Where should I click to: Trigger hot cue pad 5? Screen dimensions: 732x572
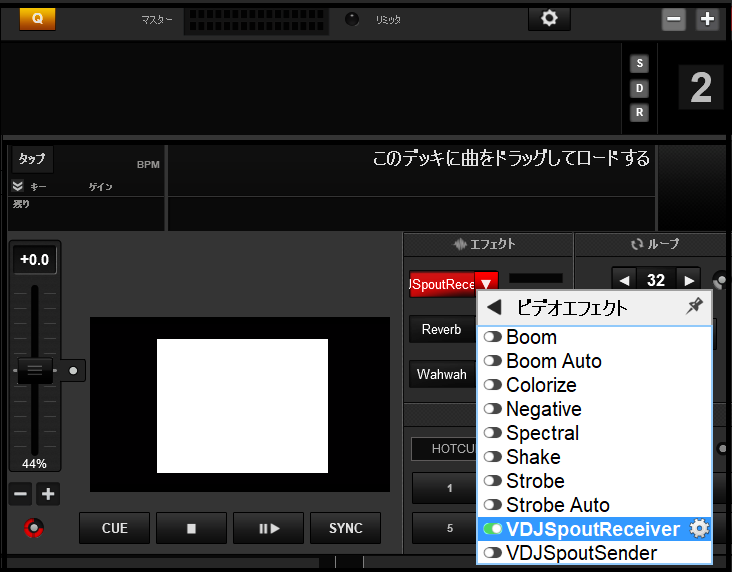[x=444, y=528]
